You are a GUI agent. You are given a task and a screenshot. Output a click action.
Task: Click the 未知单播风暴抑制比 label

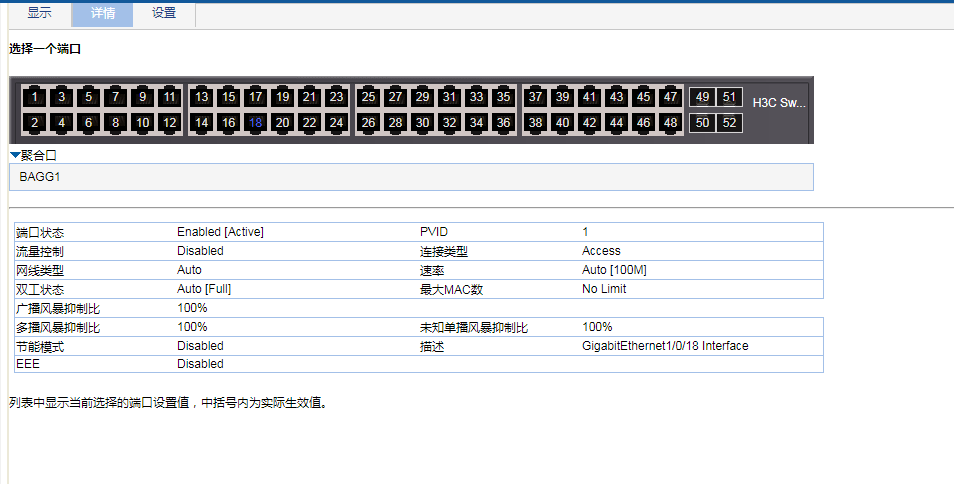474,328
